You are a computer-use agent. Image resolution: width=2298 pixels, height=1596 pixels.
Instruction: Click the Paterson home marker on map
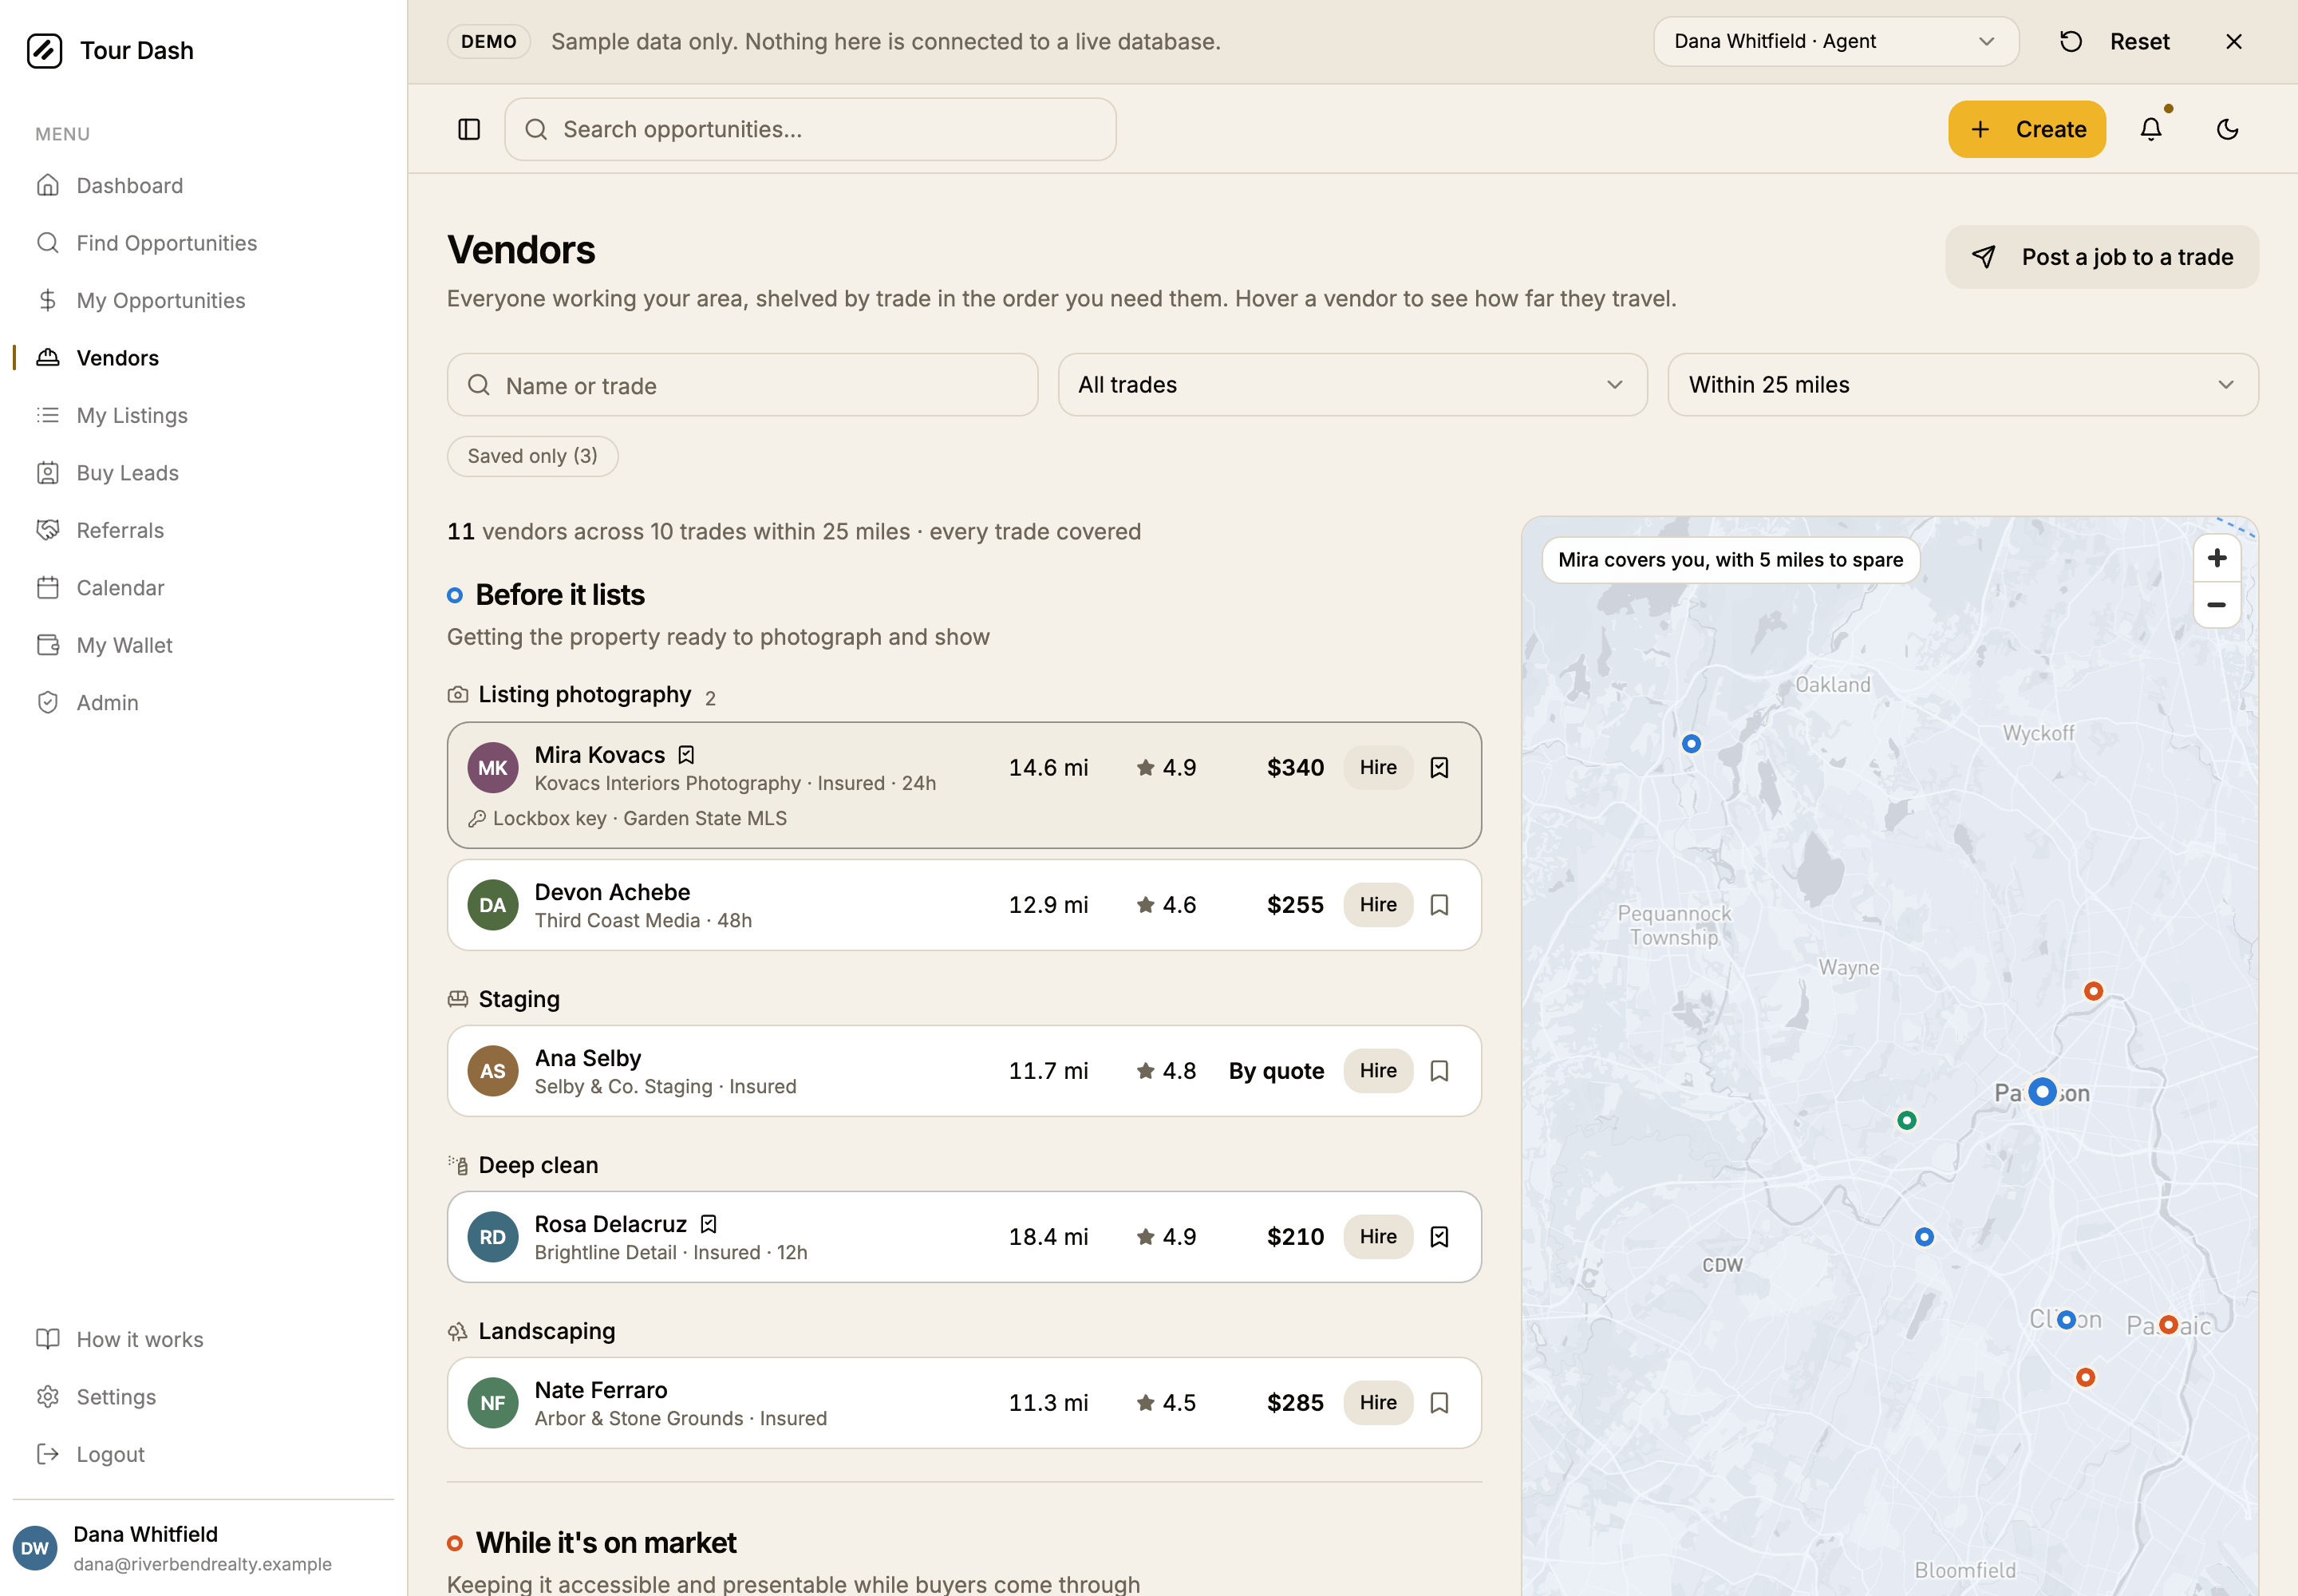(2042, 1091)
